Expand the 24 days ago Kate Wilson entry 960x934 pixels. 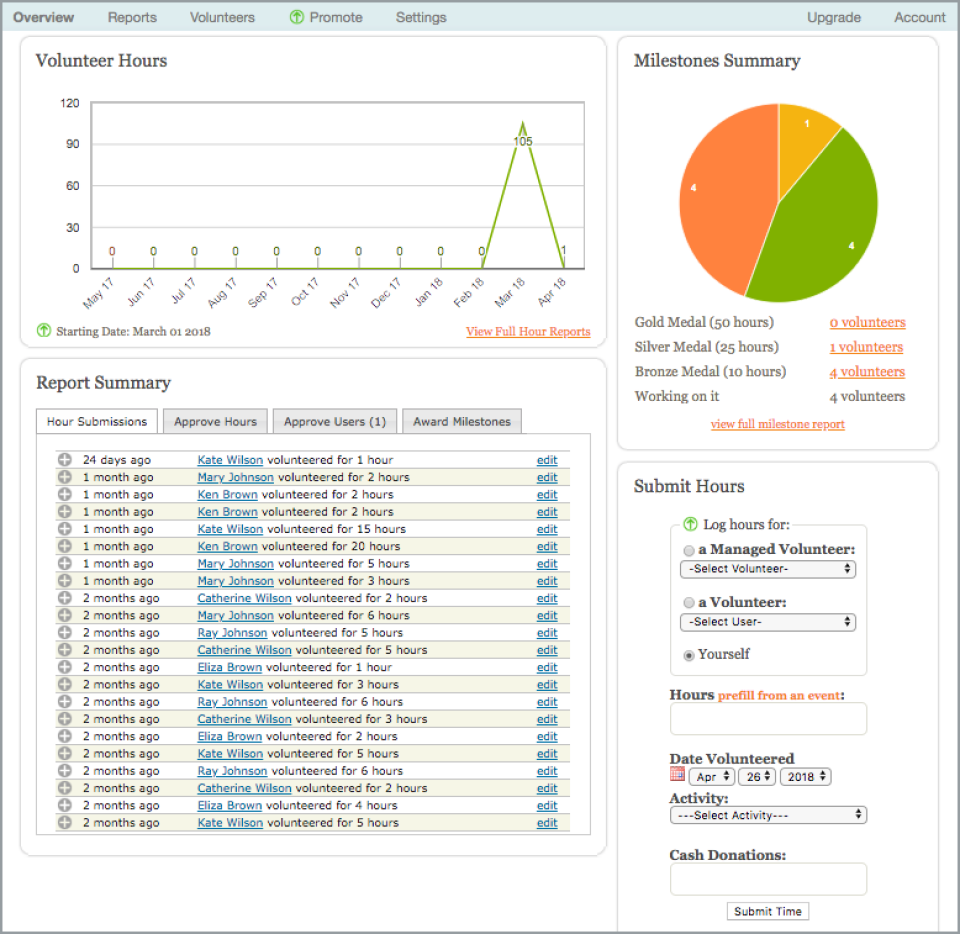pos(65,460)
